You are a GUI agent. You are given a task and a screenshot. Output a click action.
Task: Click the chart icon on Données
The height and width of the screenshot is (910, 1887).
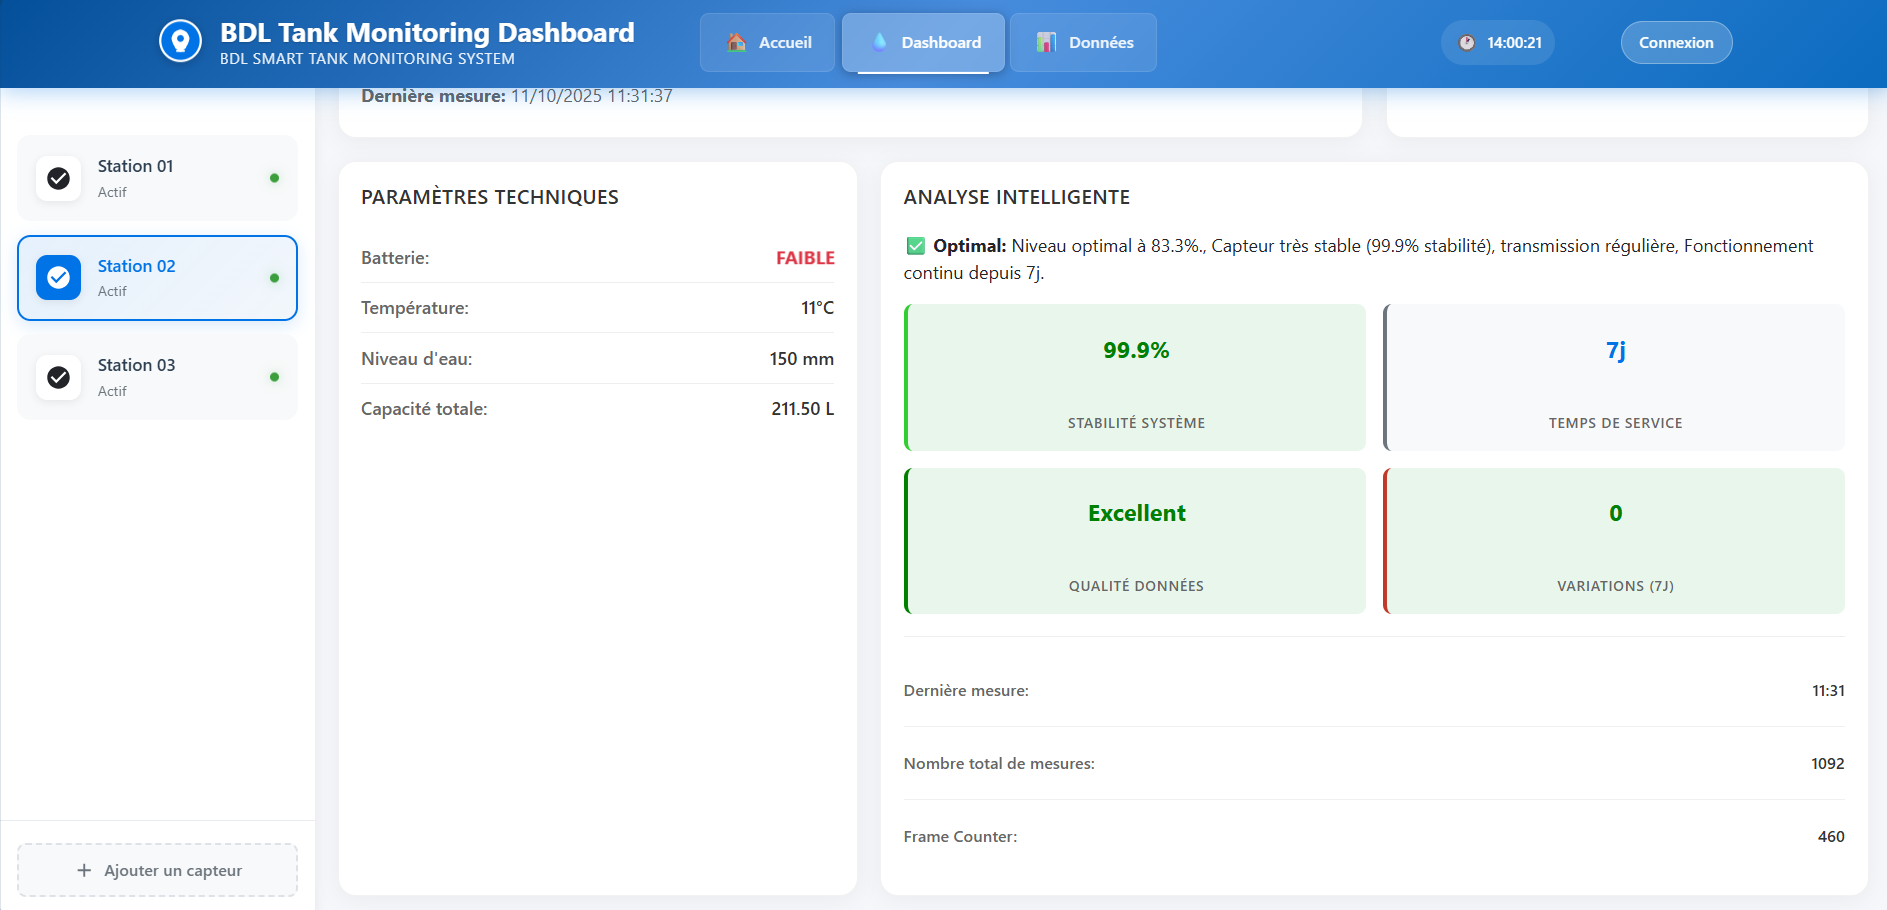pos(1046,42)
